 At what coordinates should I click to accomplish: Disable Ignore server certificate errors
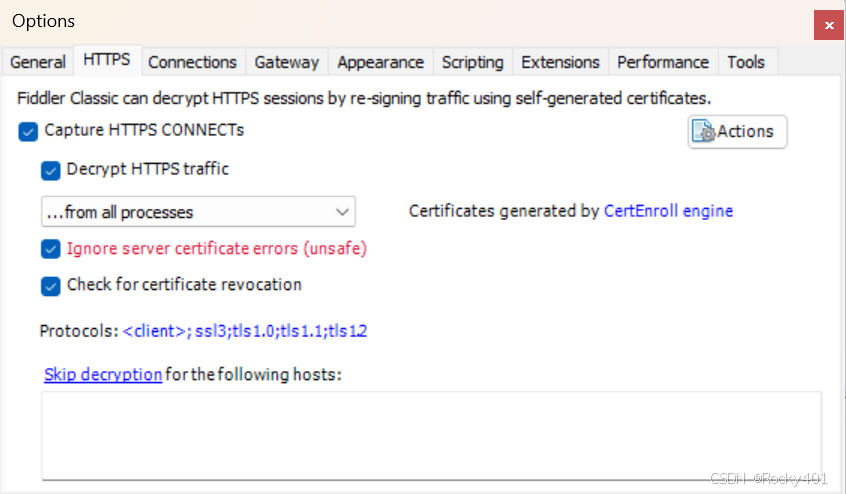tap(51, 249)
